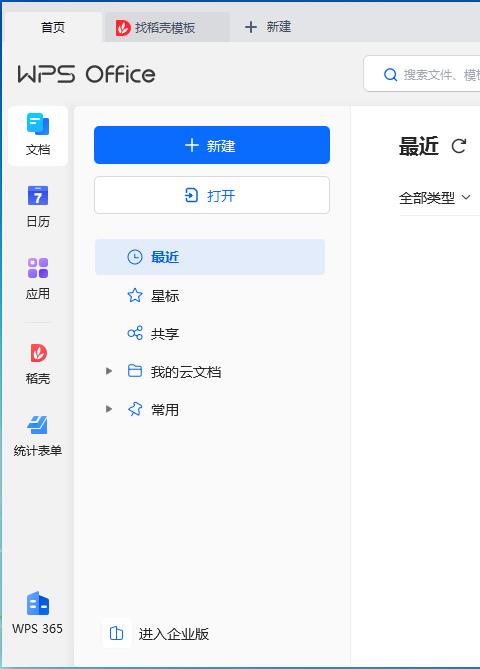Image resolution: width=480 pixels, height=669 pixels.
Task: Expand the 常用 tree arrow
Action: point(109,409)
